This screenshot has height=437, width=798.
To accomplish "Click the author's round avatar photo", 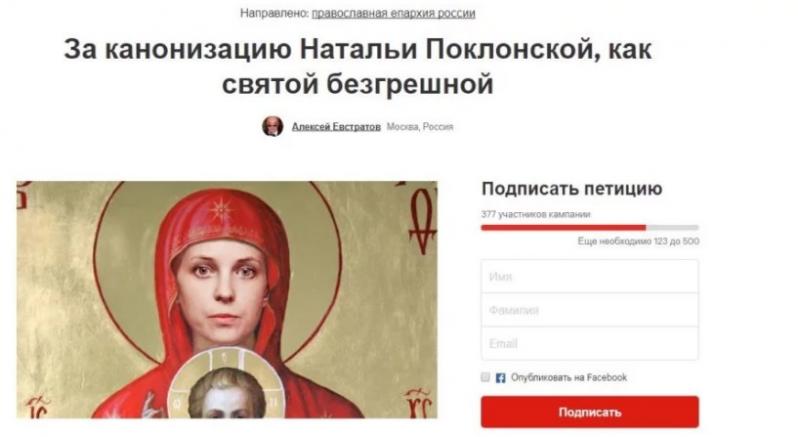I will pos(272,126).
